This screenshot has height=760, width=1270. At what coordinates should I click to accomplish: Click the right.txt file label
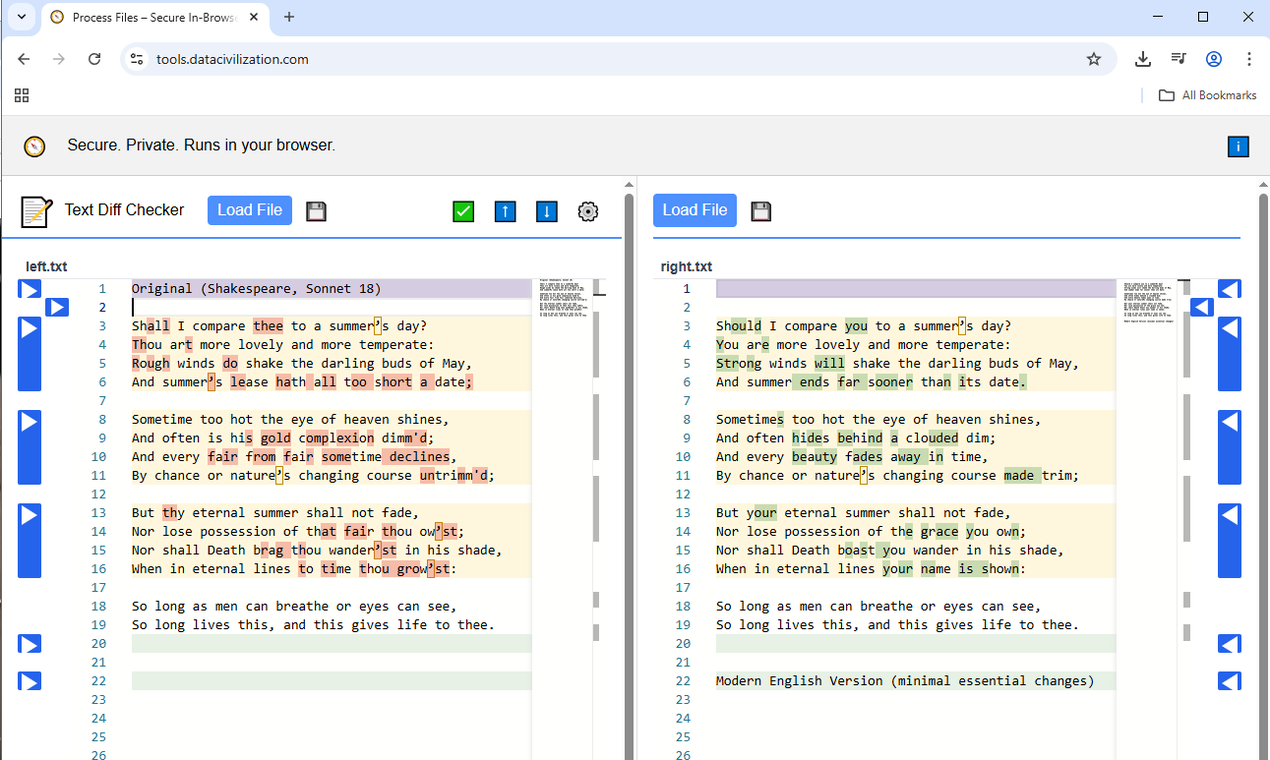pos(686,267)
